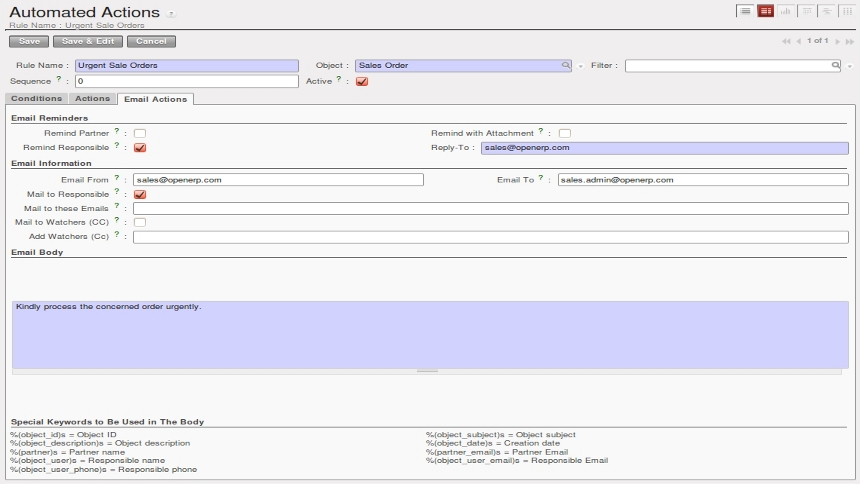Open the Conditions tab
Image resolution: width=860 pixels, height=484 pixels.
tap(37, 98)
